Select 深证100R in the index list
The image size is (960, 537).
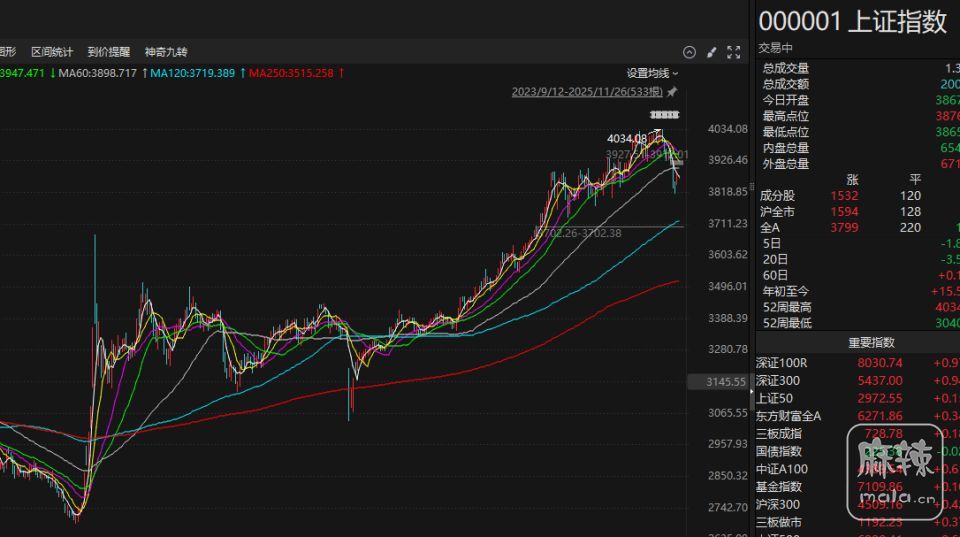coord(781,363)
